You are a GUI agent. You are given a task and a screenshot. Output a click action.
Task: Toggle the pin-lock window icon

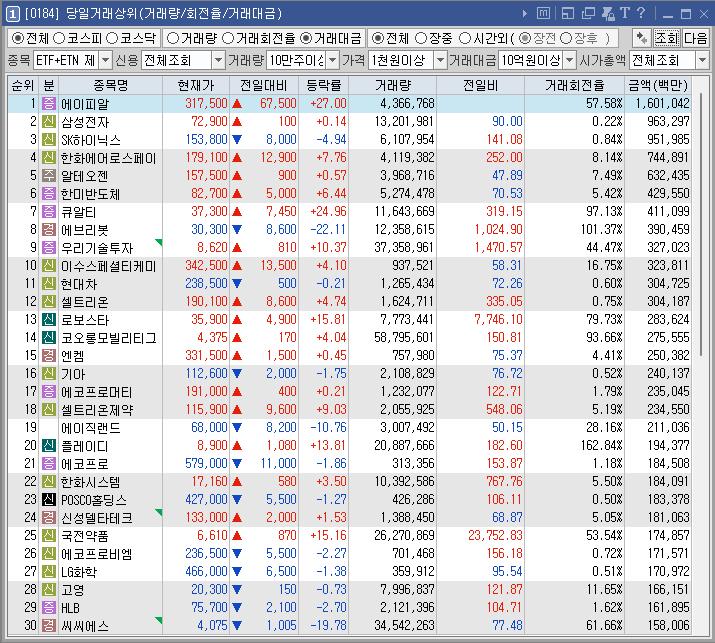pos(608,13)
